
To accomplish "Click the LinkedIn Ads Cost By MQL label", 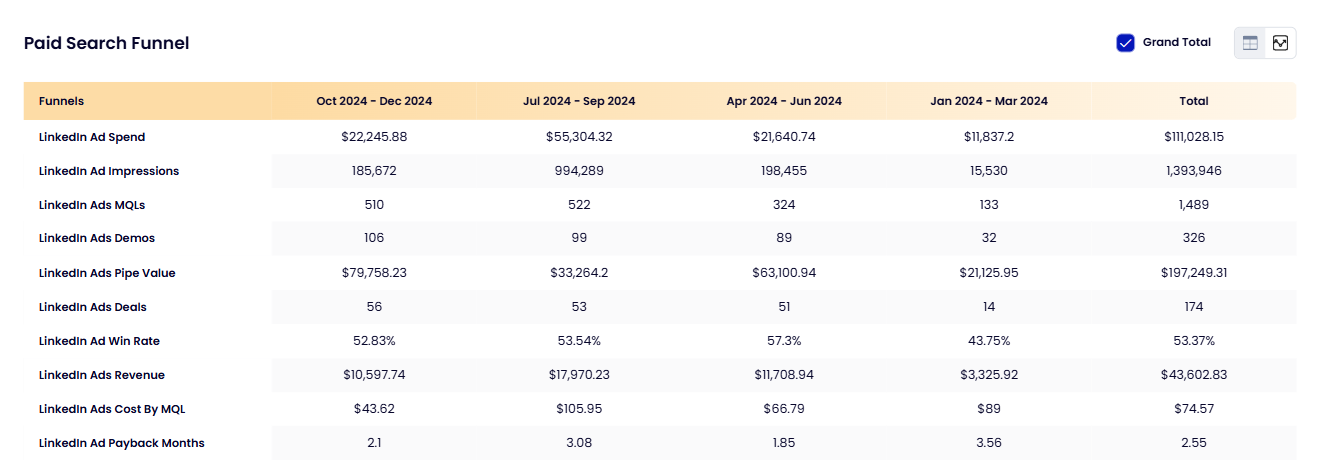I will (112, 409).
